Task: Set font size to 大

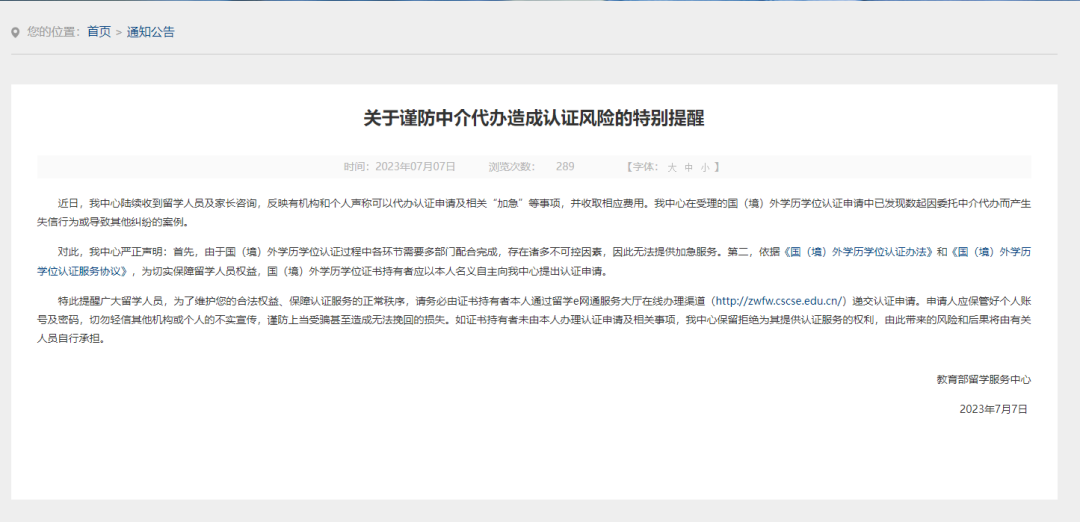Action: pos(672,167)
